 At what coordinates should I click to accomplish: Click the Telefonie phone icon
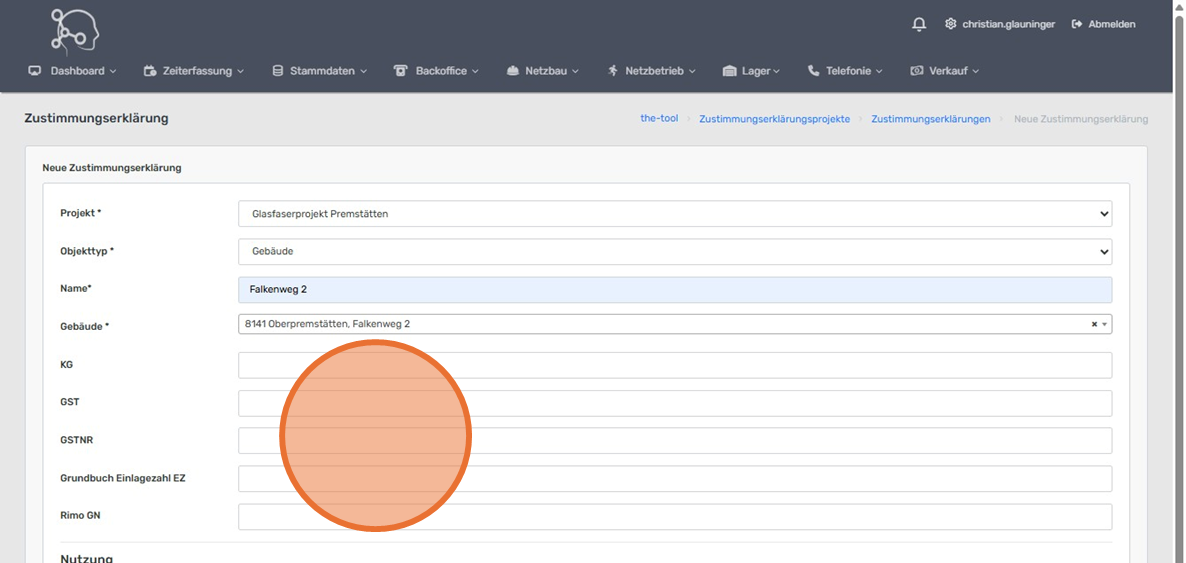click(813, 71)
